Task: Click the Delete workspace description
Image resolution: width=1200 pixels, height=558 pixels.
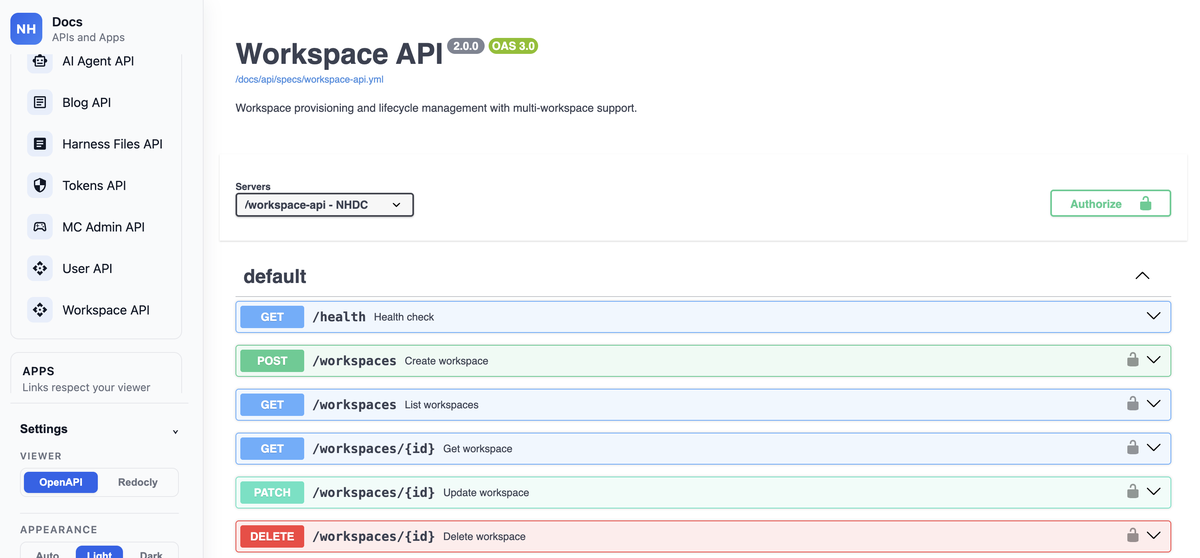Action: [x=484, y=537]
